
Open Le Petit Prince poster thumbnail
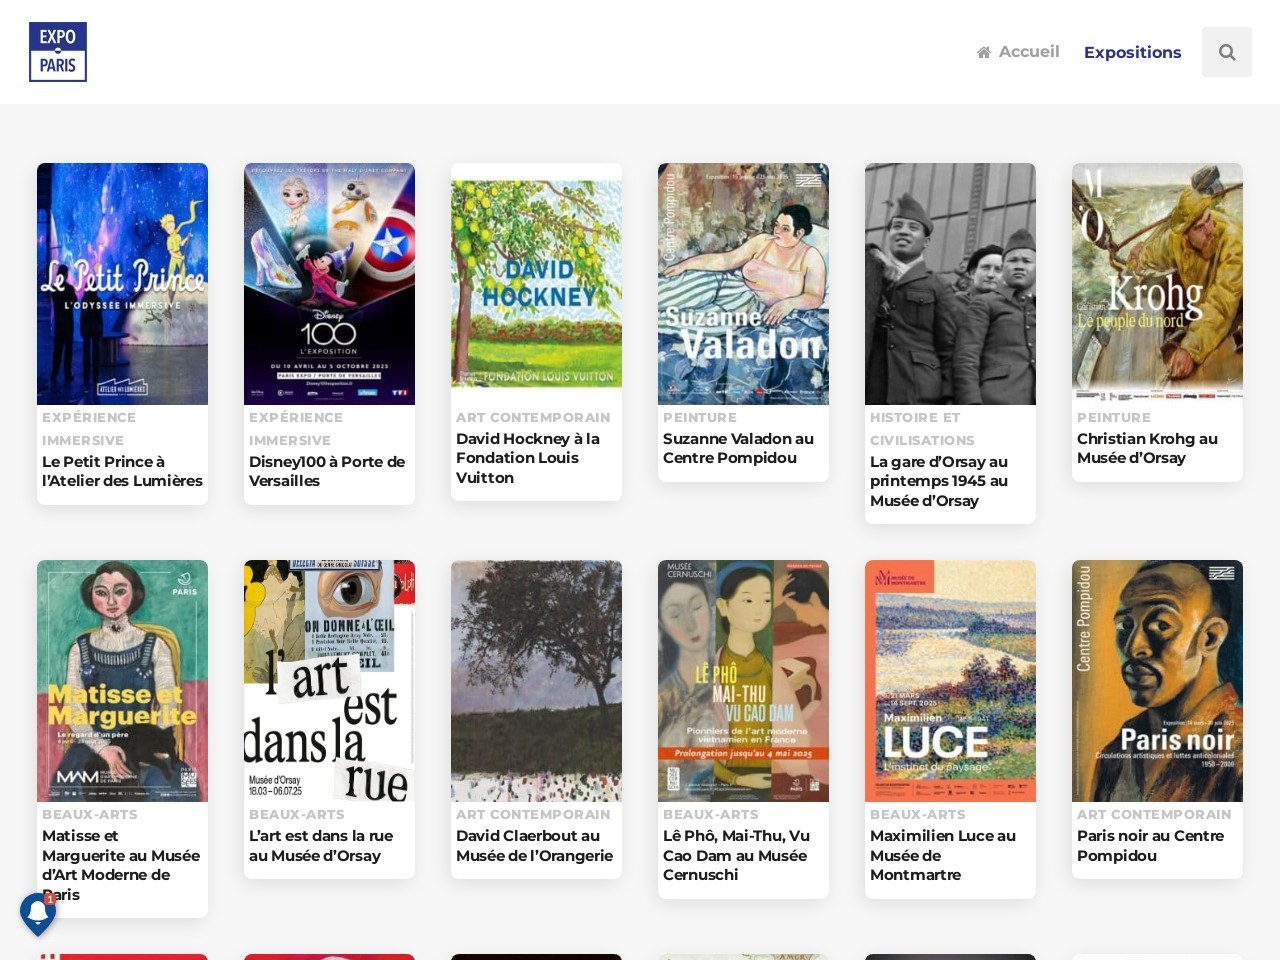[x=122, y=284]
